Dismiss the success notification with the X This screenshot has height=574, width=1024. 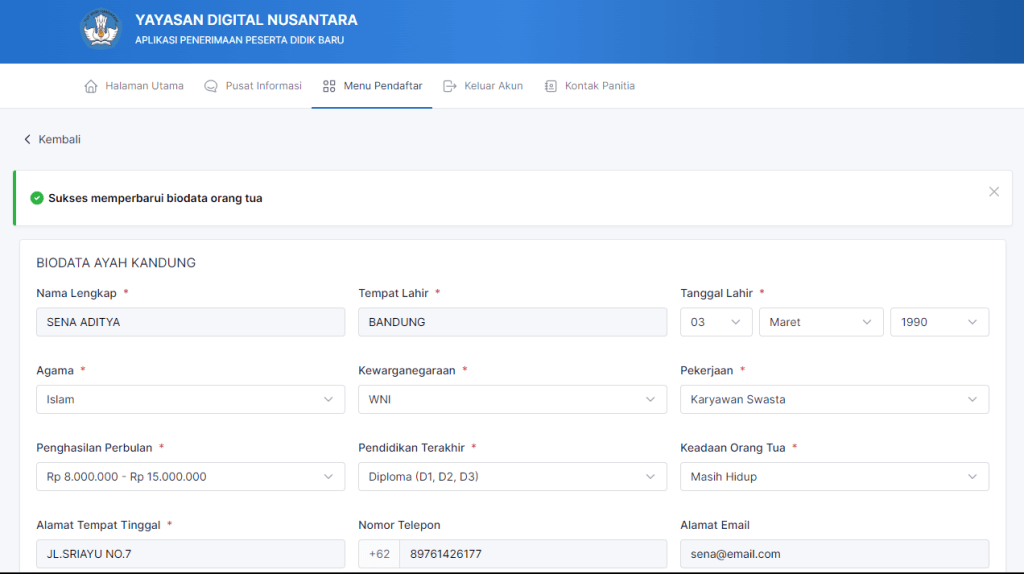point(993,192)
